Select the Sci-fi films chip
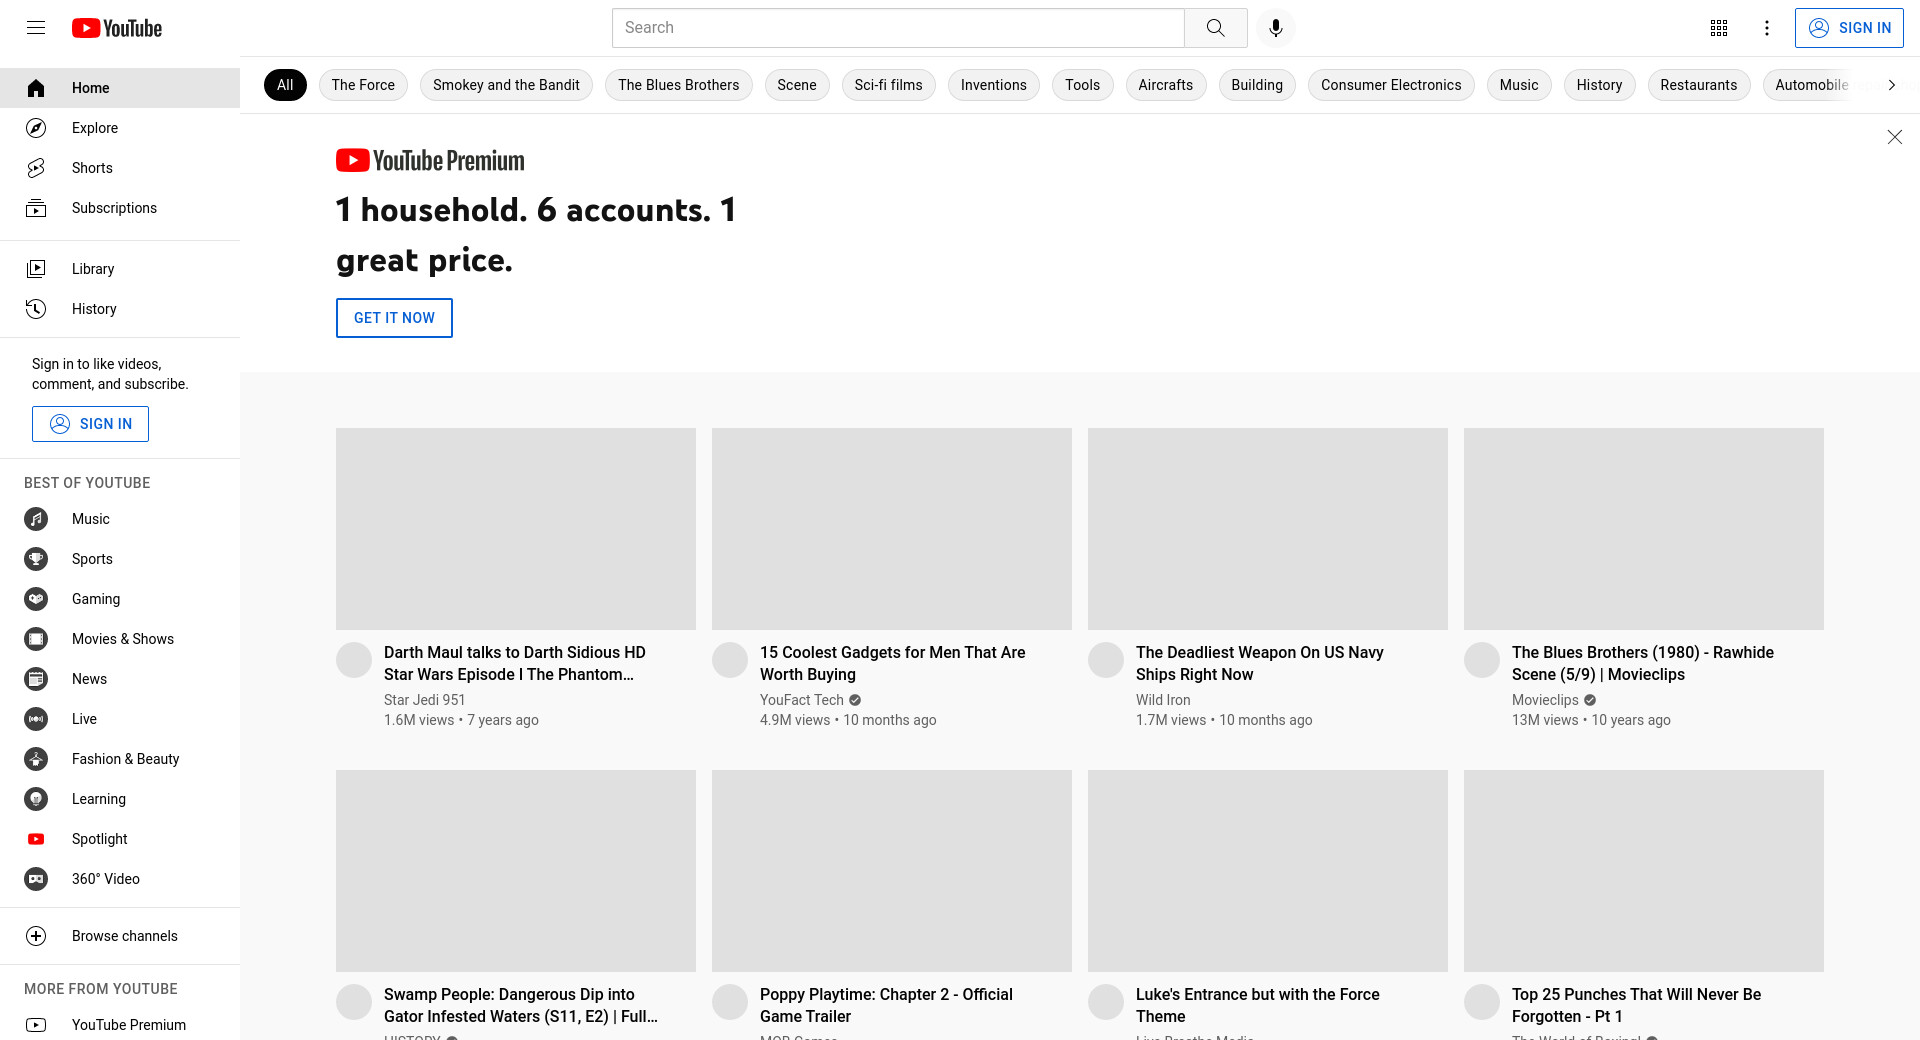 [x=889, y=85]
